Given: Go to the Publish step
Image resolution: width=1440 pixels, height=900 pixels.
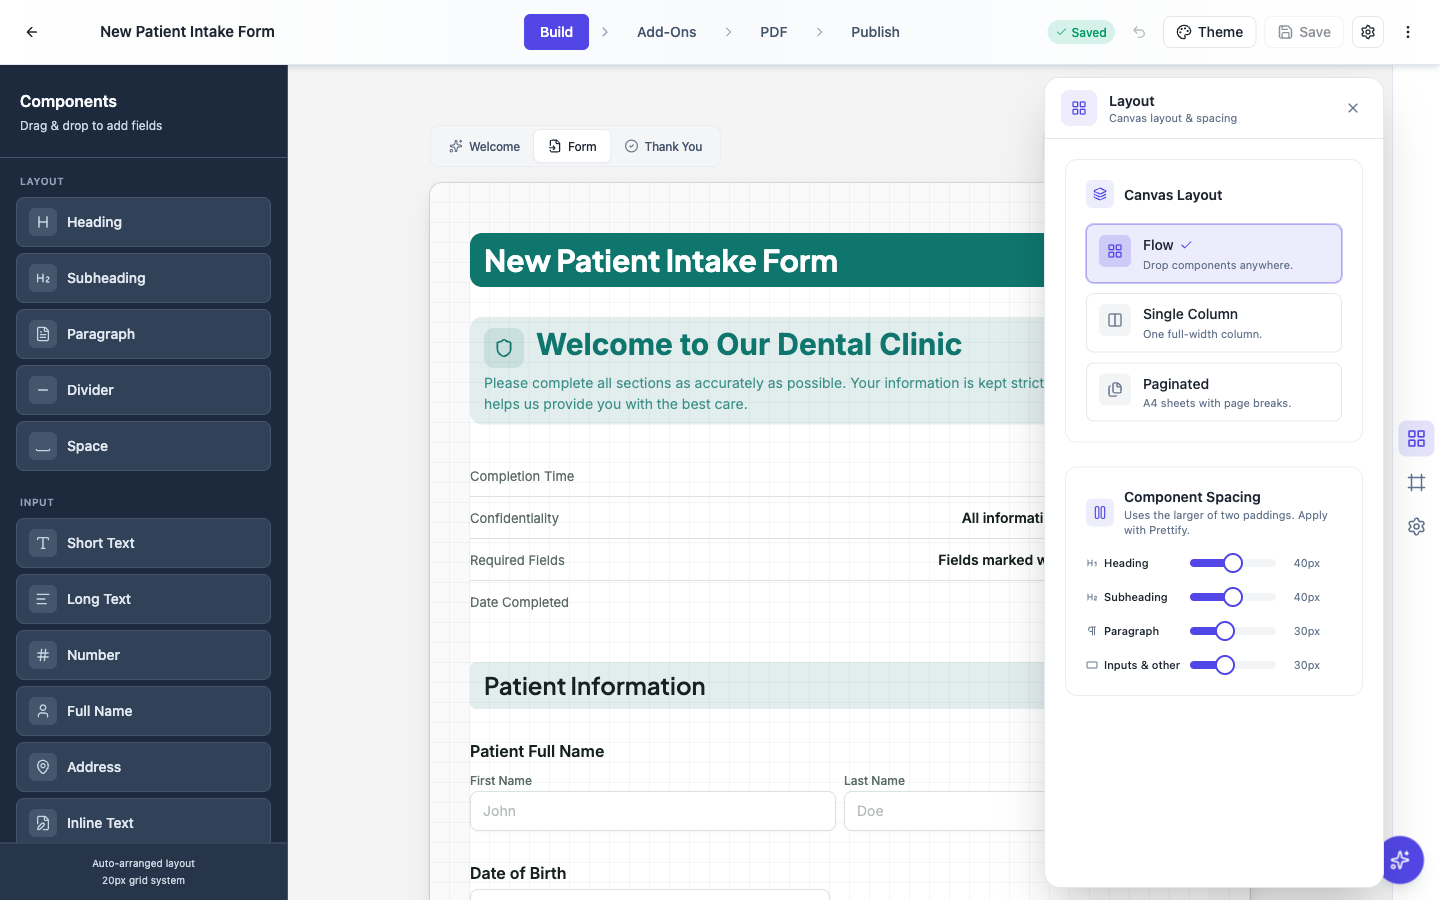Looking at the screenshot, I should coord(875,32).
